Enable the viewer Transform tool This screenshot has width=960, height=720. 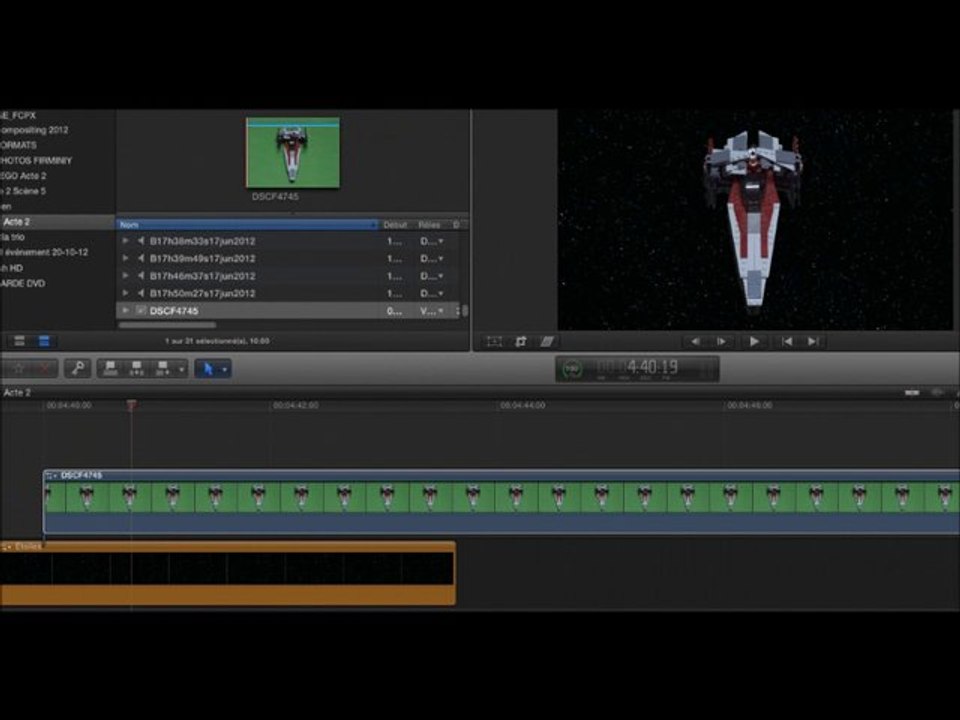(x=494, y=342)
